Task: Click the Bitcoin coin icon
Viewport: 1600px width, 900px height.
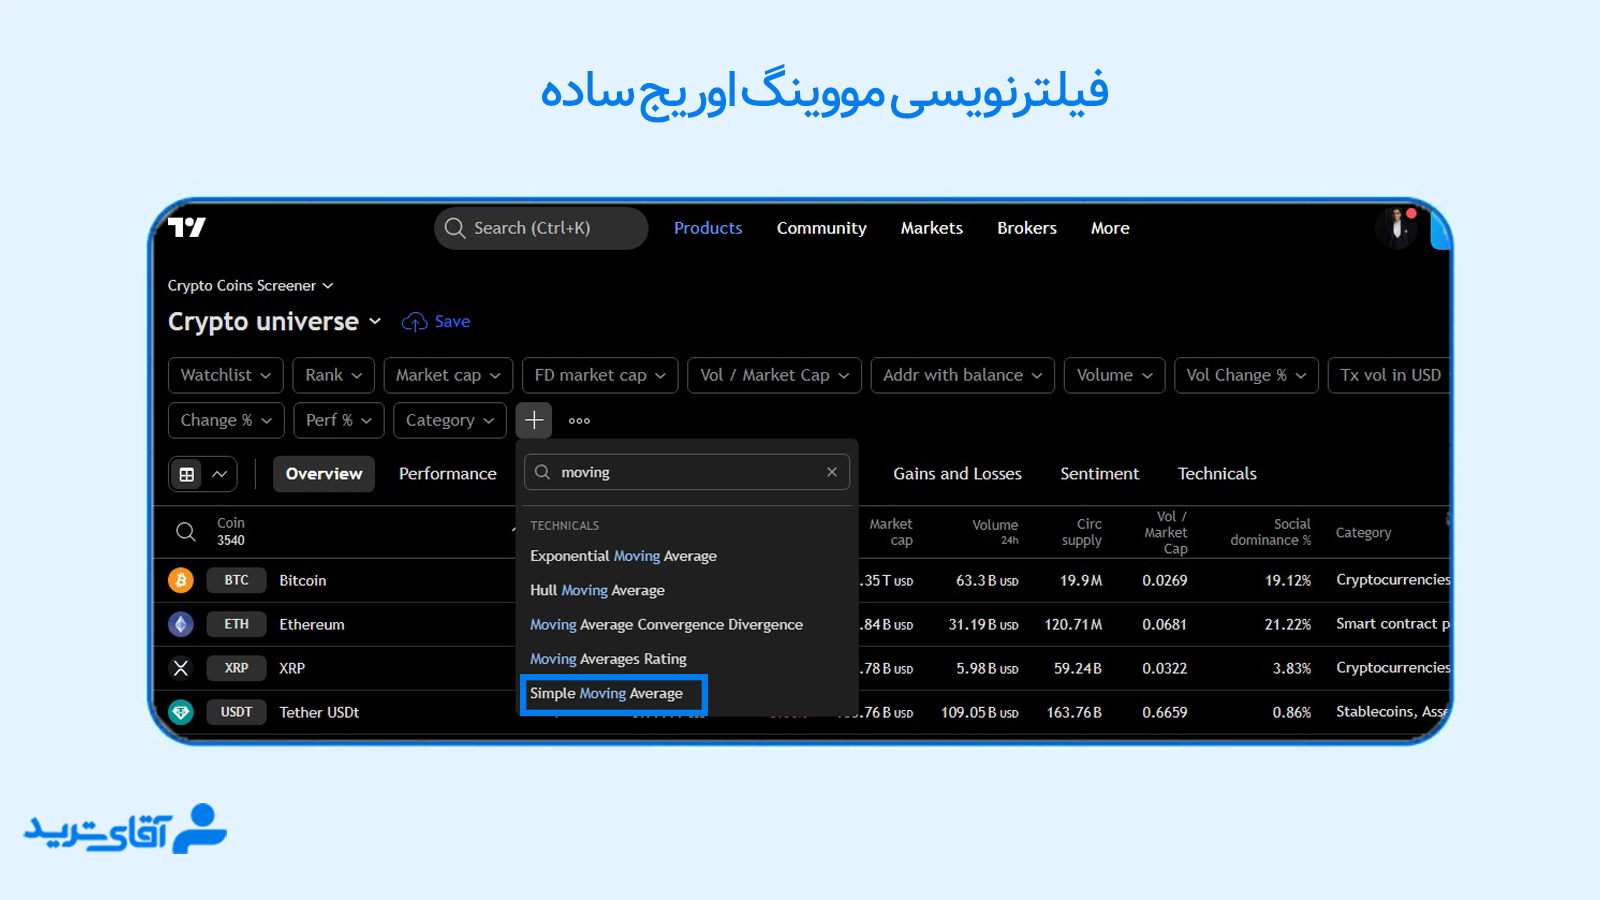Action: tap(181, 580)
